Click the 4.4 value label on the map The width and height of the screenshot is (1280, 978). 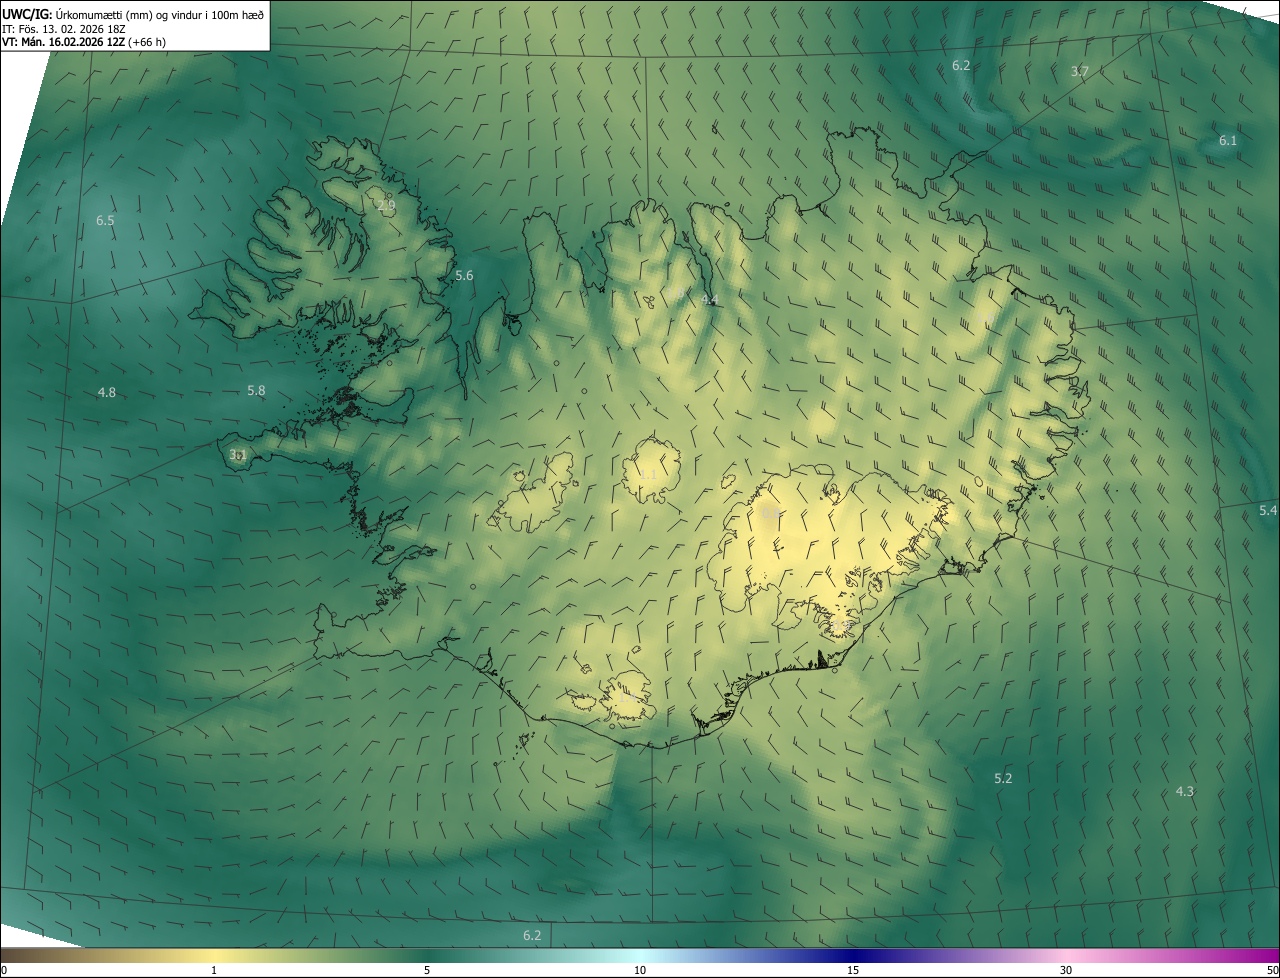pyautogui.click(x=710, y=299)
